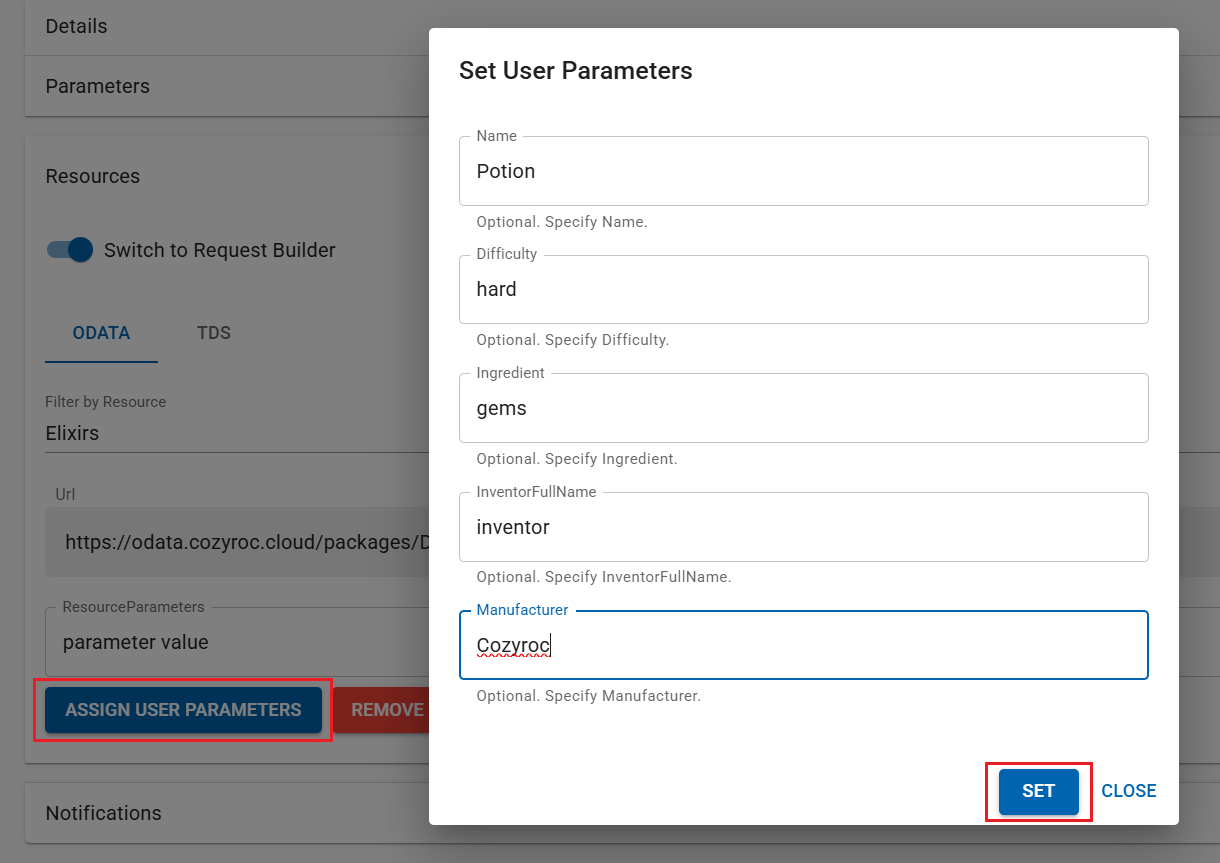Click into the Difficulty text field
This screenshot has height=863, width=1220.
[x=803, y=290]
